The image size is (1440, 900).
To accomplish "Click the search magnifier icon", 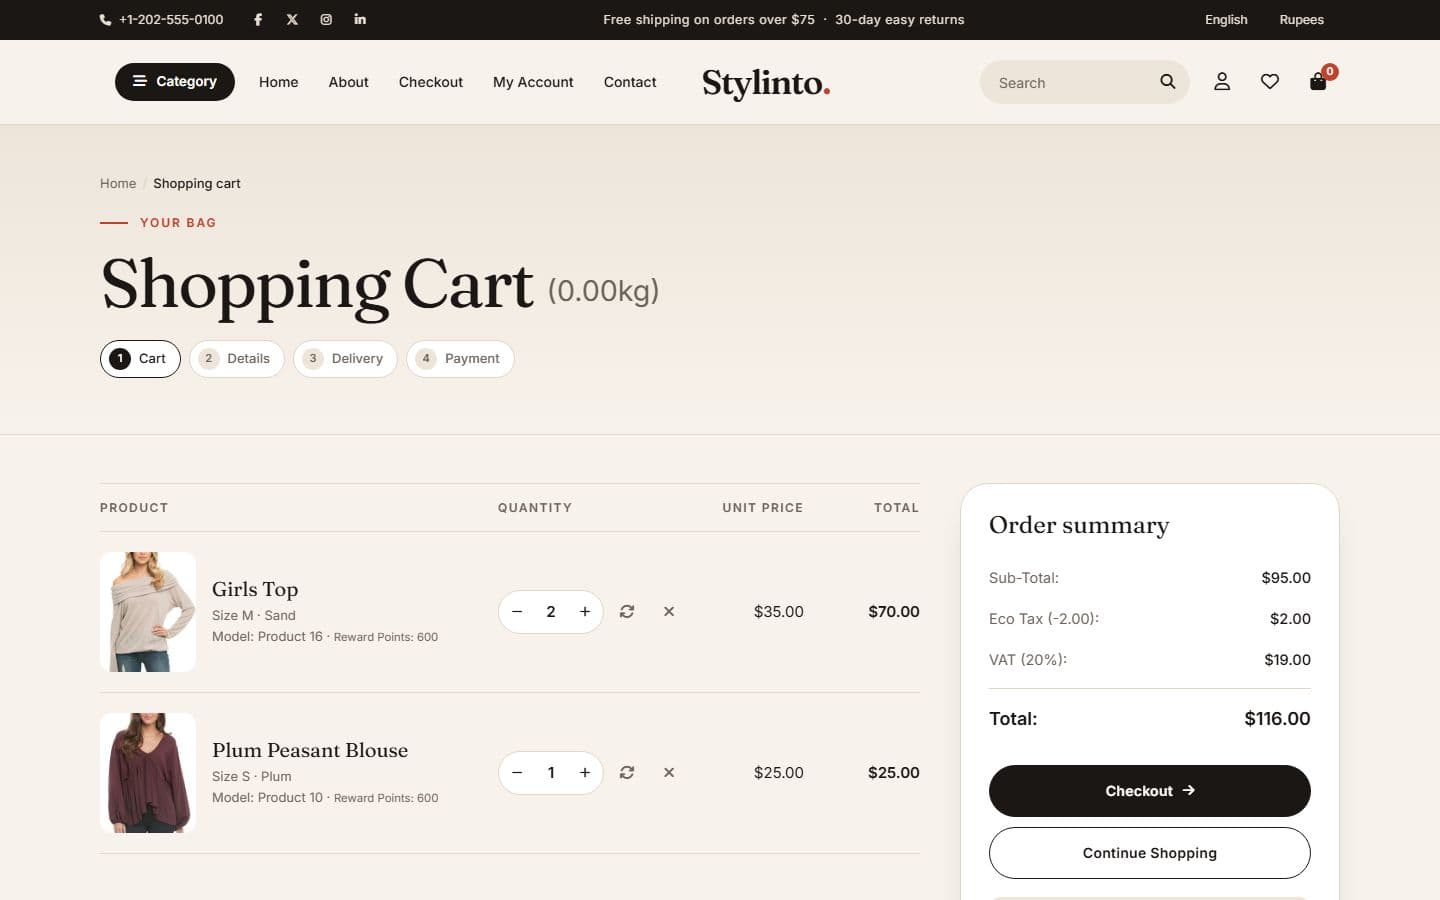I will pyautogui.click(x=1167, y=82).
